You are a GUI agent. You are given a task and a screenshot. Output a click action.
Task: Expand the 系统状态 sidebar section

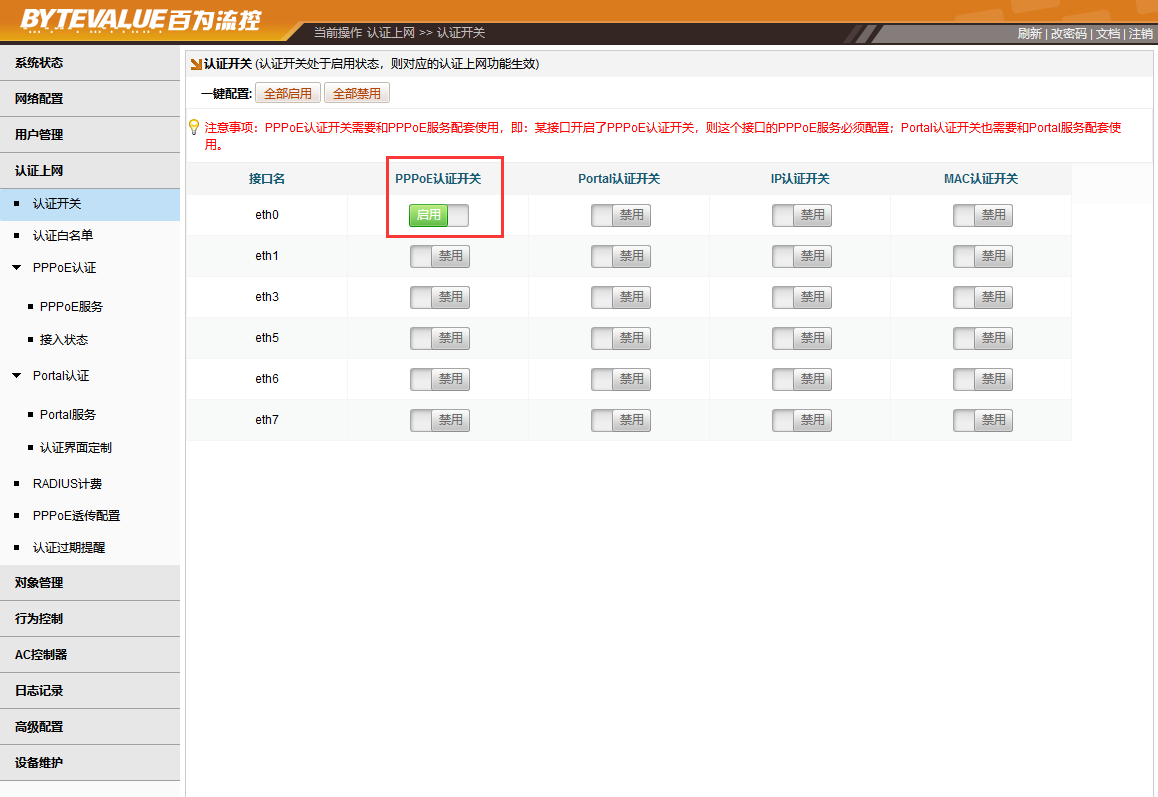point(39,63)
